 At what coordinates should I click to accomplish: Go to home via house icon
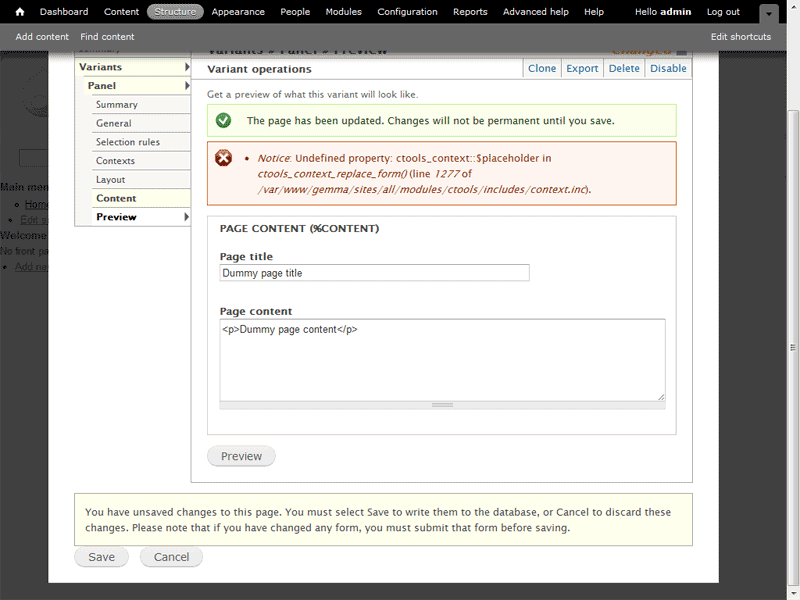click(19, 11)
